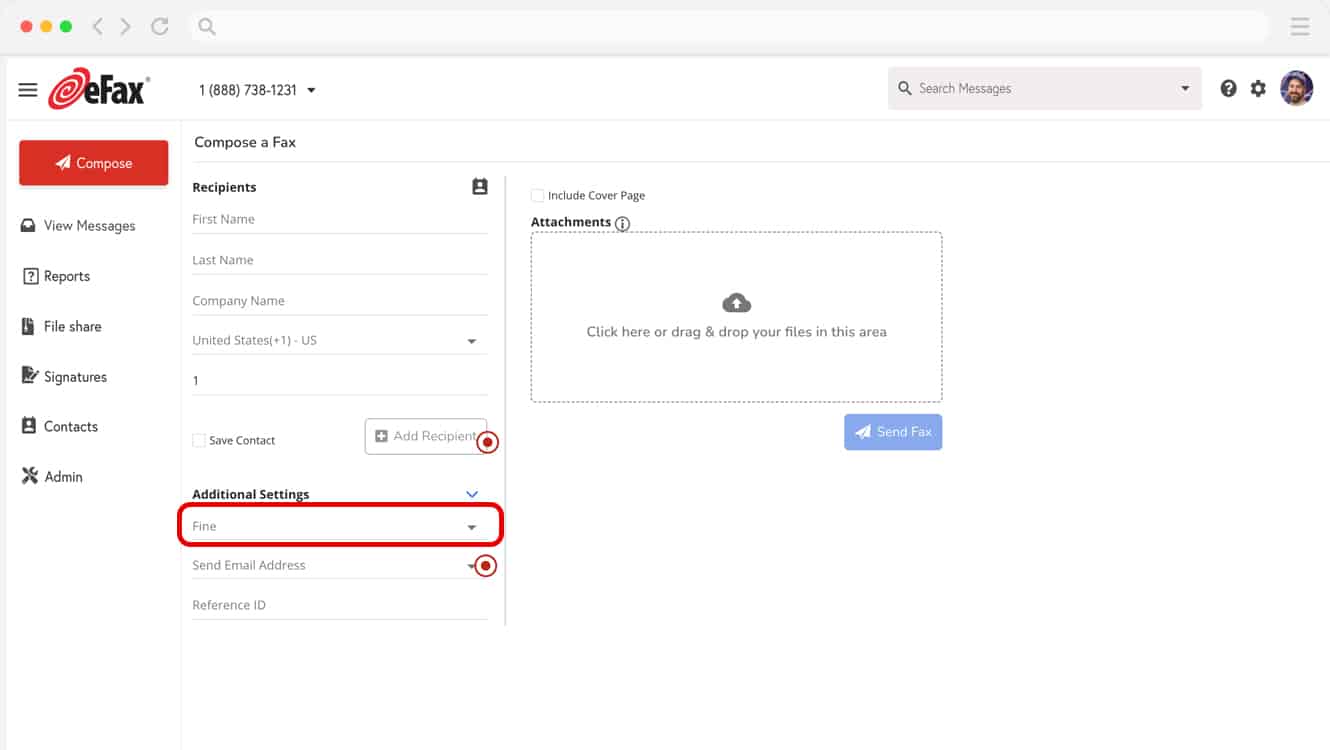Collapse the Additional Settings section
Viewport: 1330px width, 750px height.
[x=472, y=494]
